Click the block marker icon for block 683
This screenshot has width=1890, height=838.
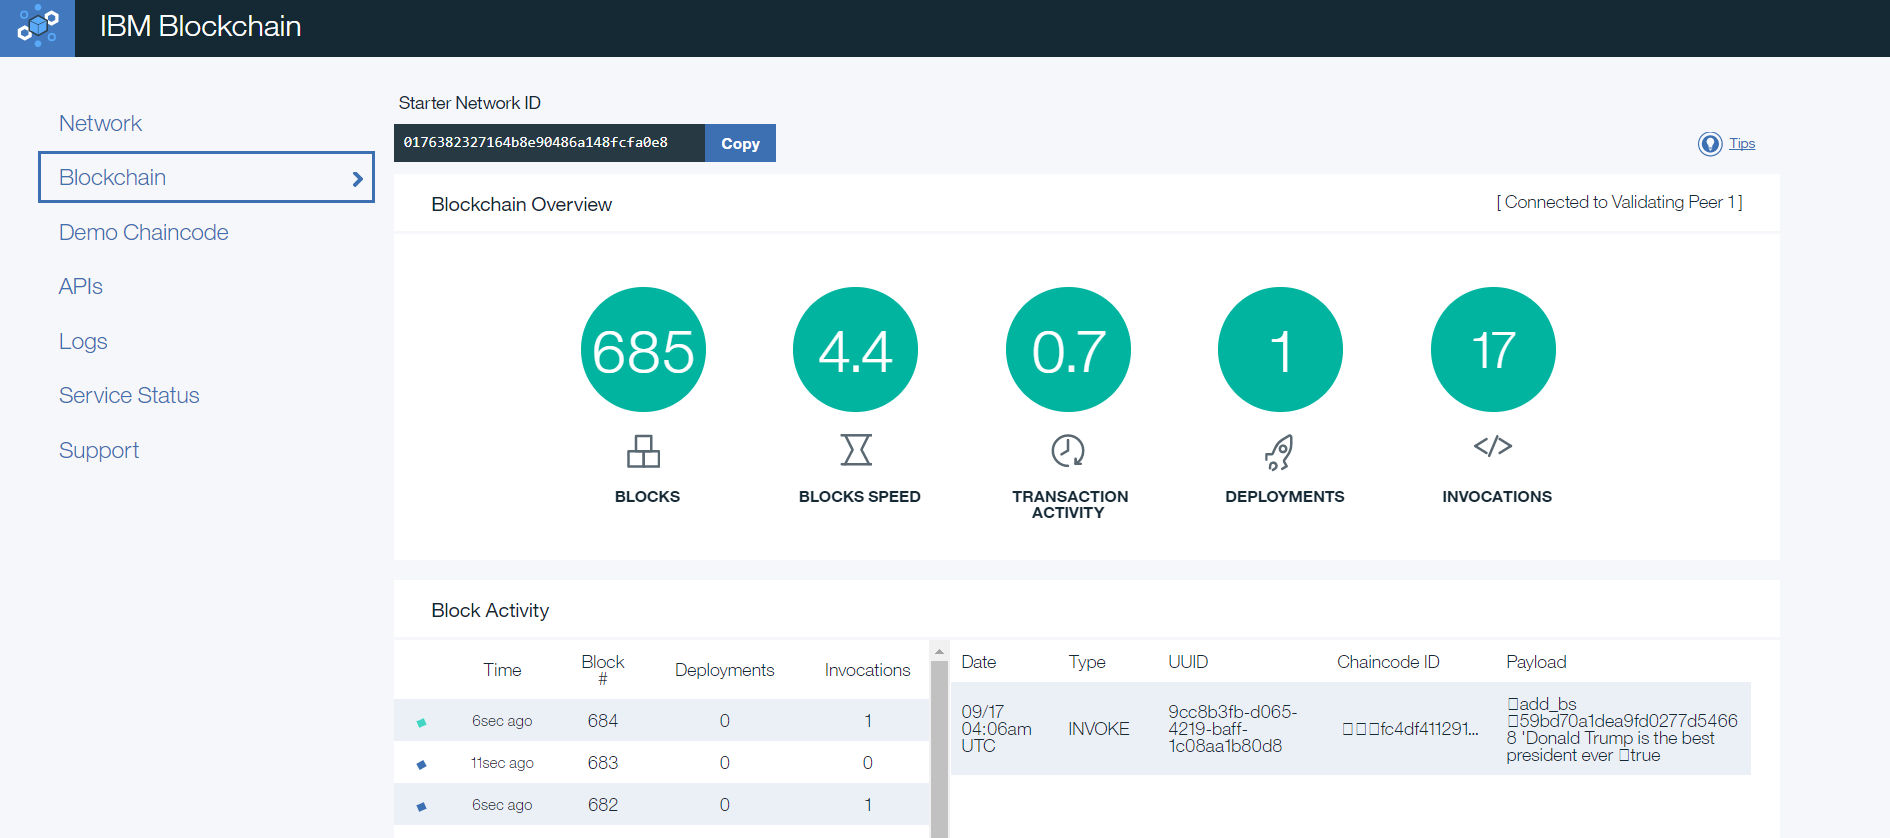tap(421, 764)
